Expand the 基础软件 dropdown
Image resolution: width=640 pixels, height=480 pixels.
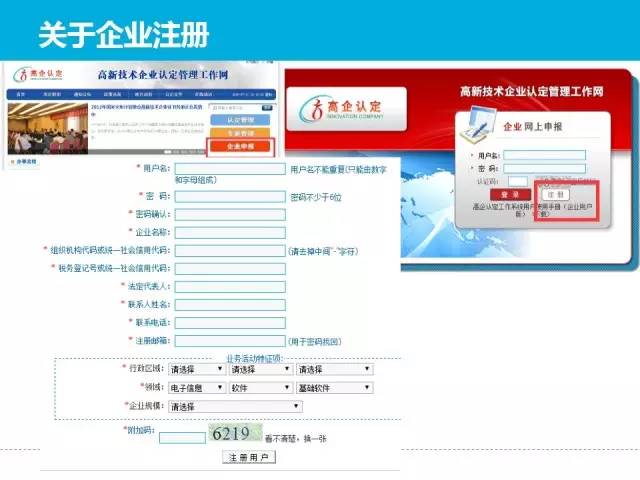click(335, 387)
